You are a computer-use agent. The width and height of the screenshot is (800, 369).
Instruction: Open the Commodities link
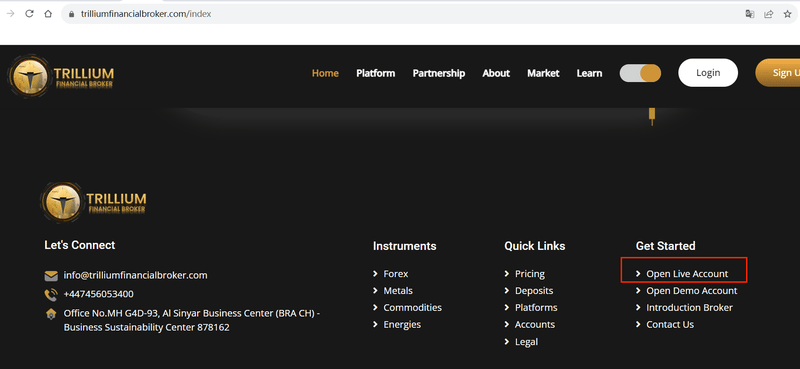tap(413, 308)
